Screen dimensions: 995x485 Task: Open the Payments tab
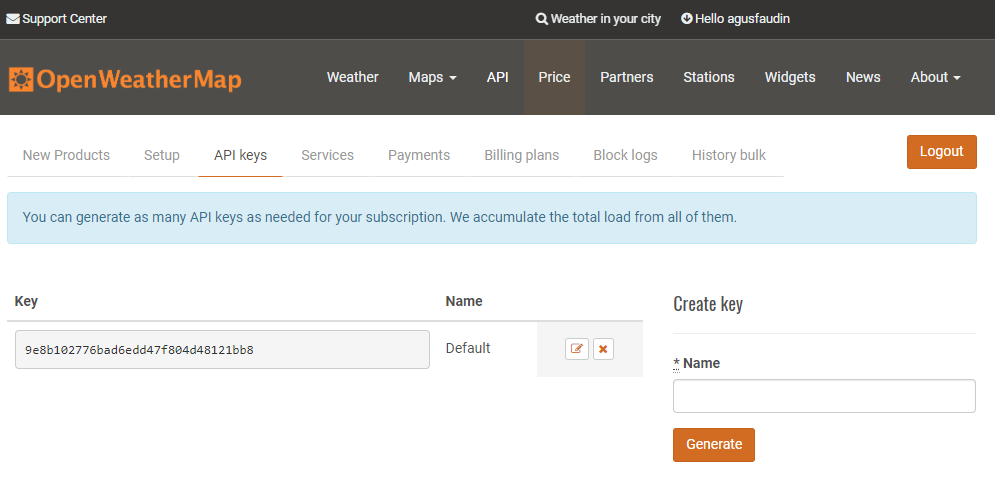[419, 156]
